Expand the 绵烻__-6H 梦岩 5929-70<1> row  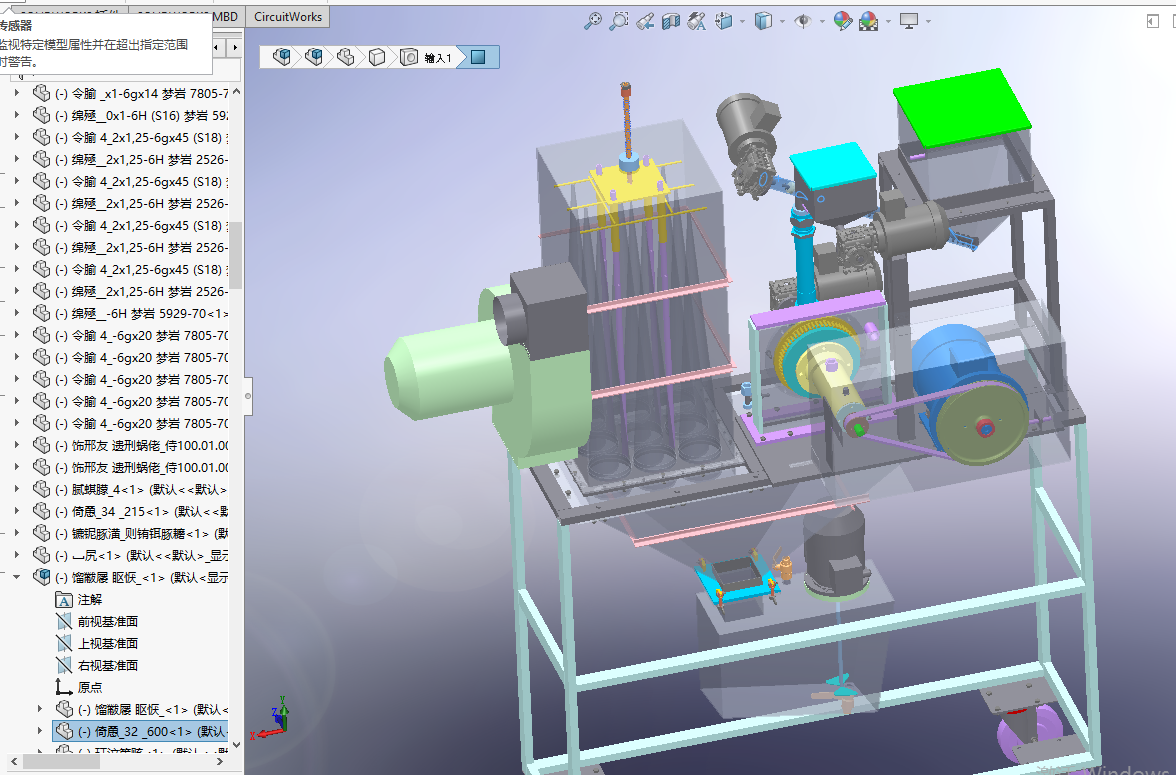click(17, 313)
